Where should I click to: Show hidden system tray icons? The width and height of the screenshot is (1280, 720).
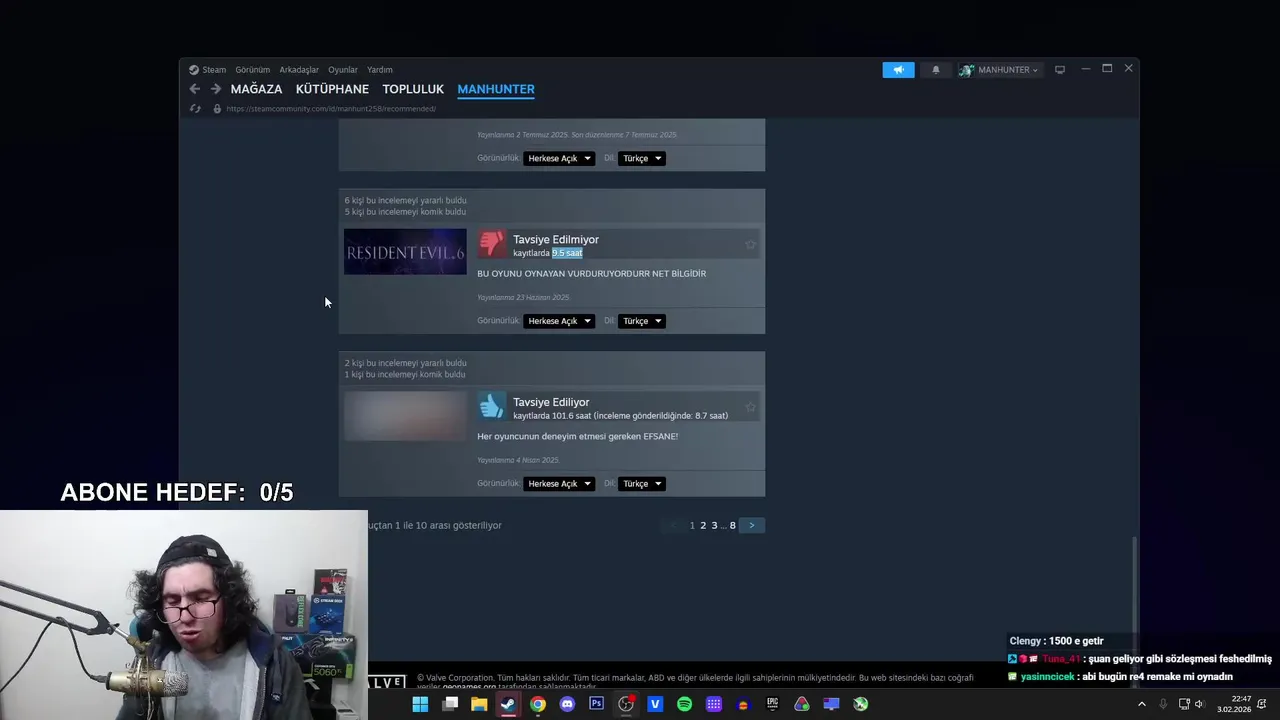point(1142,704)
